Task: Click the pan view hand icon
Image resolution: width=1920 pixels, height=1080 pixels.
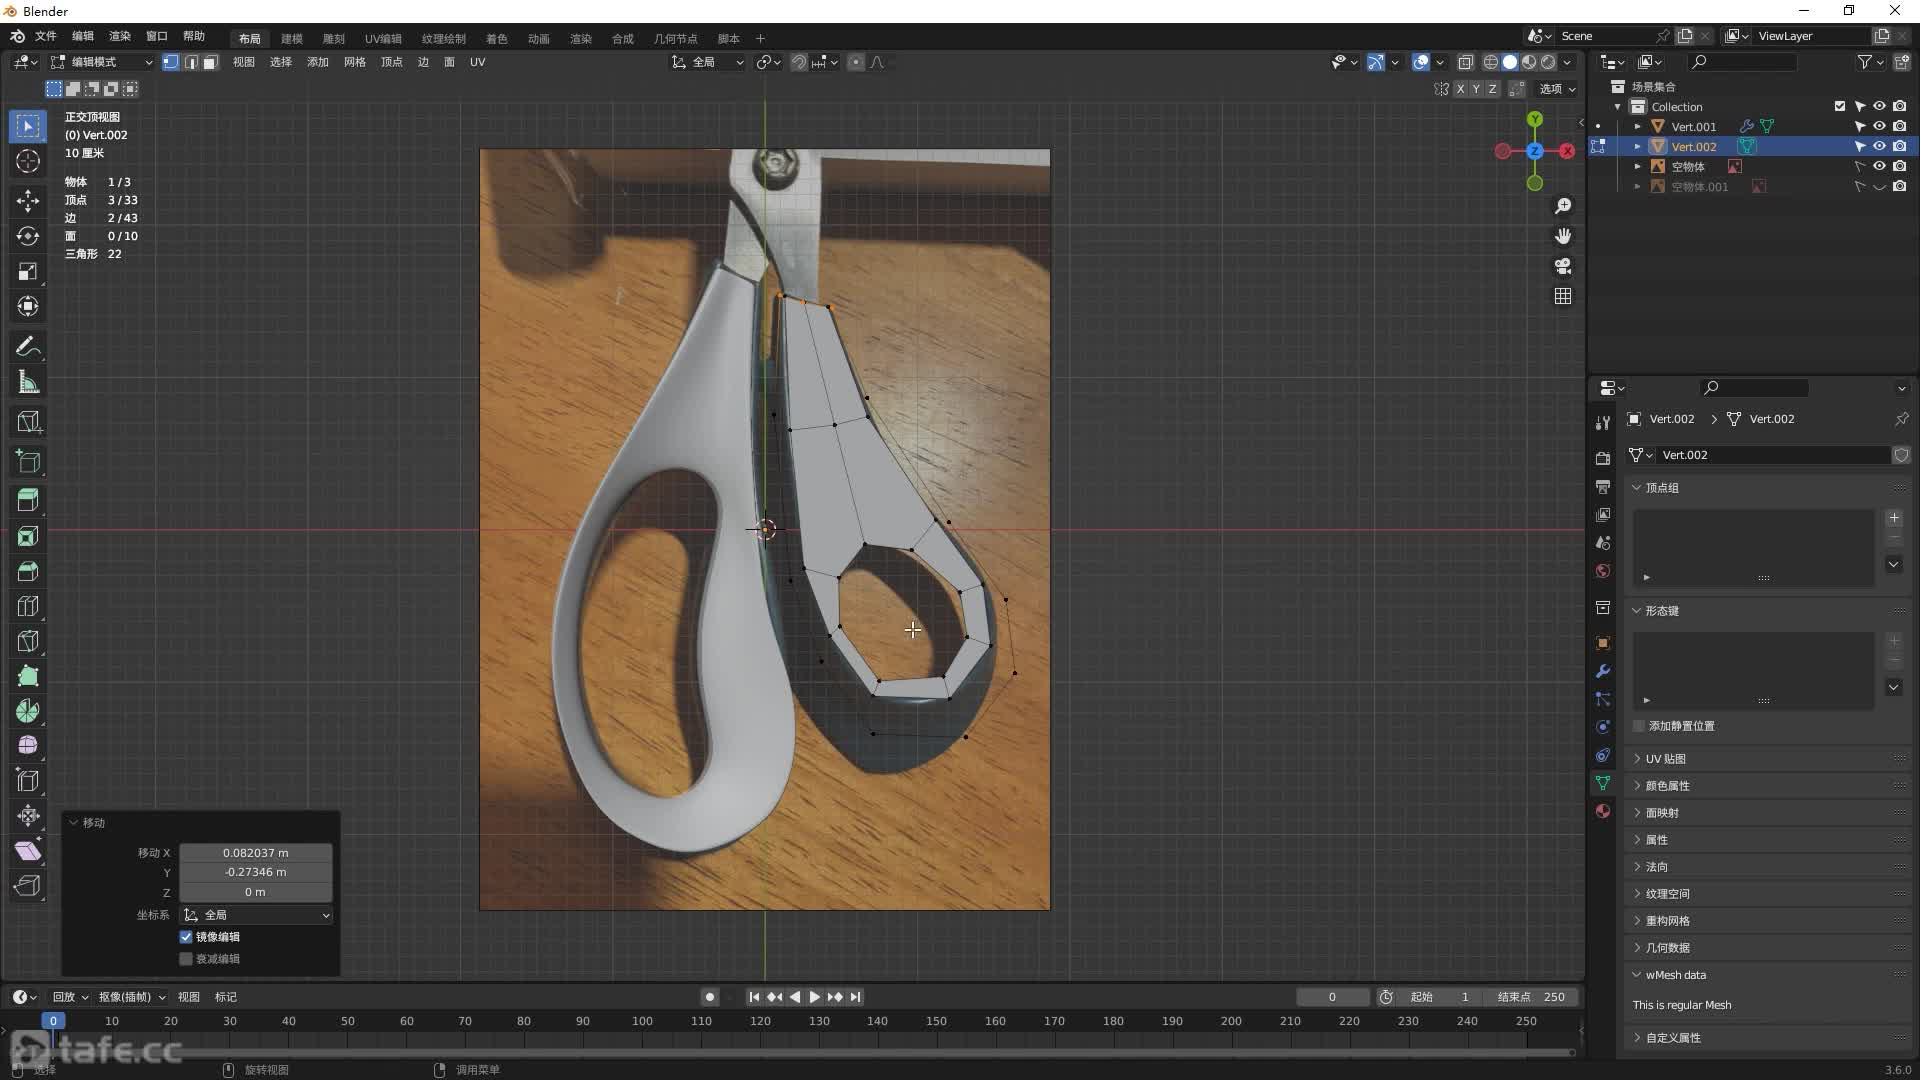Action: click(x=1563, y=236)
